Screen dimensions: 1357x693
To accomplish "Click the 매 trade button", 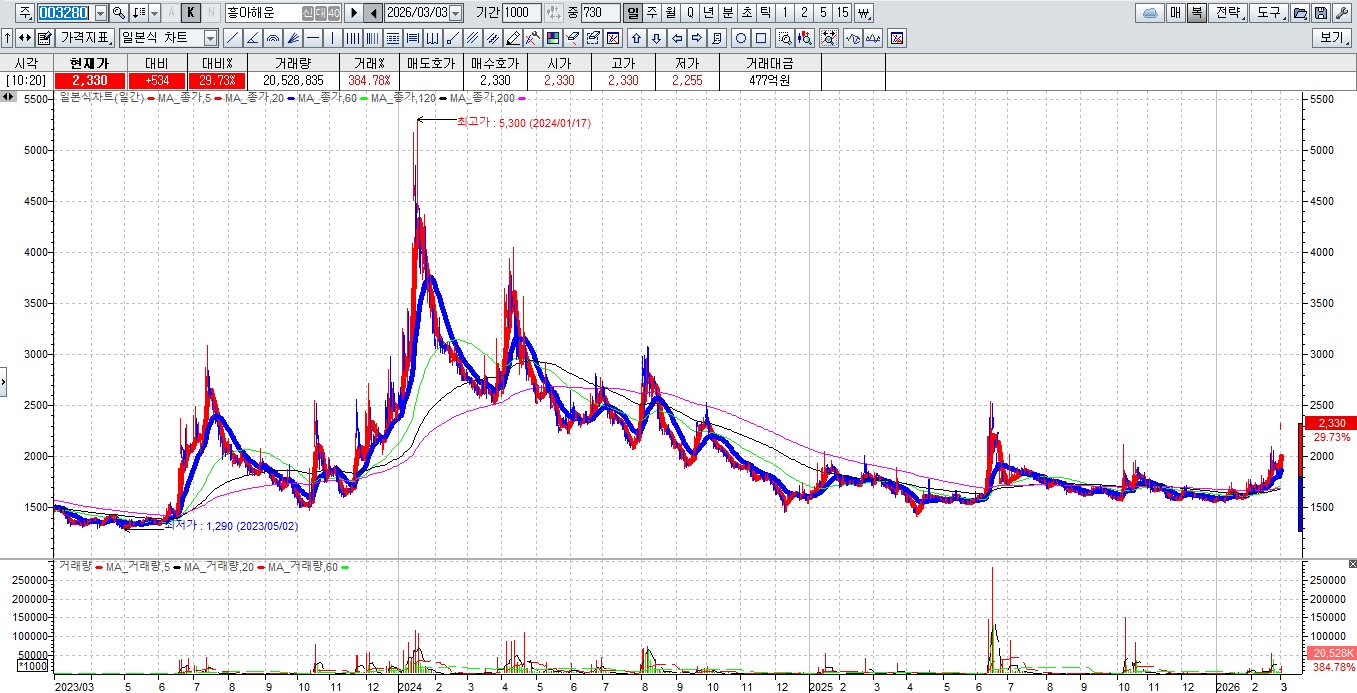I will pyautogui.click(x=1176, y=13).
